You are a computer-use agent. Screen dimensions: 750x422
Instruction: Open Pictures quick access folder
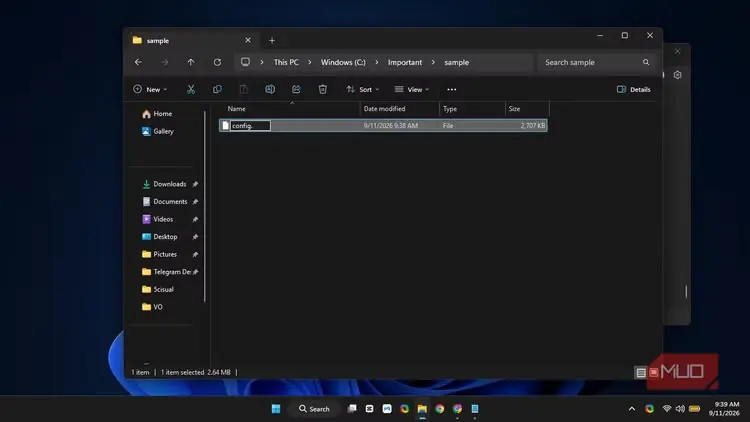[160, 254]
